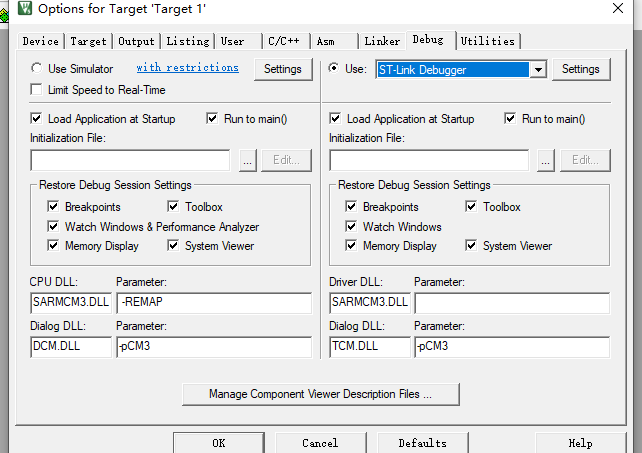The image size is (642, 453).
Task: Open Manage Component Viewer Description Files
Action: (x=321, y=394)
